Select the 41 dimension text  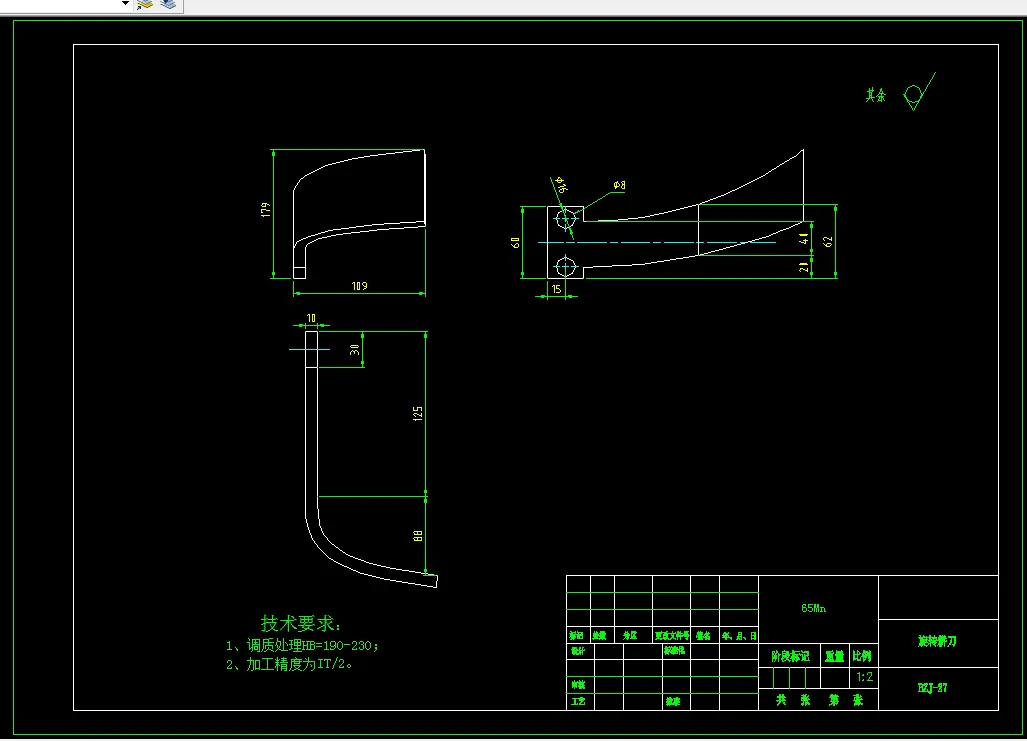pyautogui.click(x=804, y=238)
